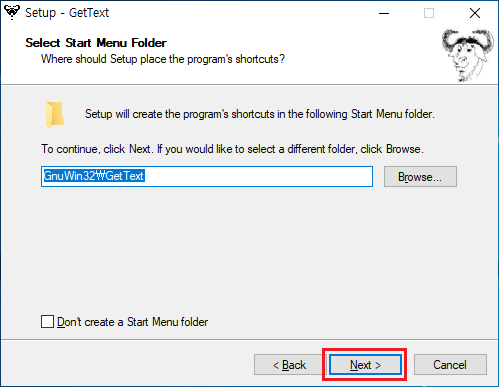Click the "Don't create a Start Menu folder" label
The image size is (499, 387).
pyautogui.click(x=132, y=322)
